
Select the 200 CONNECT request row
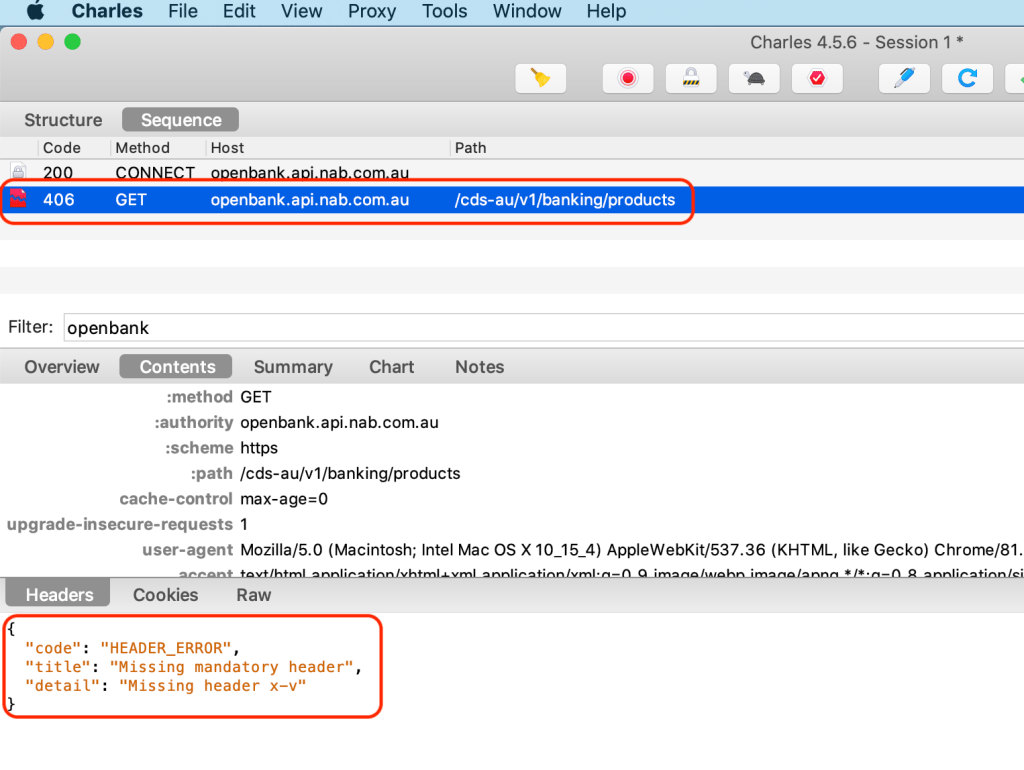[x=300, y=173]
